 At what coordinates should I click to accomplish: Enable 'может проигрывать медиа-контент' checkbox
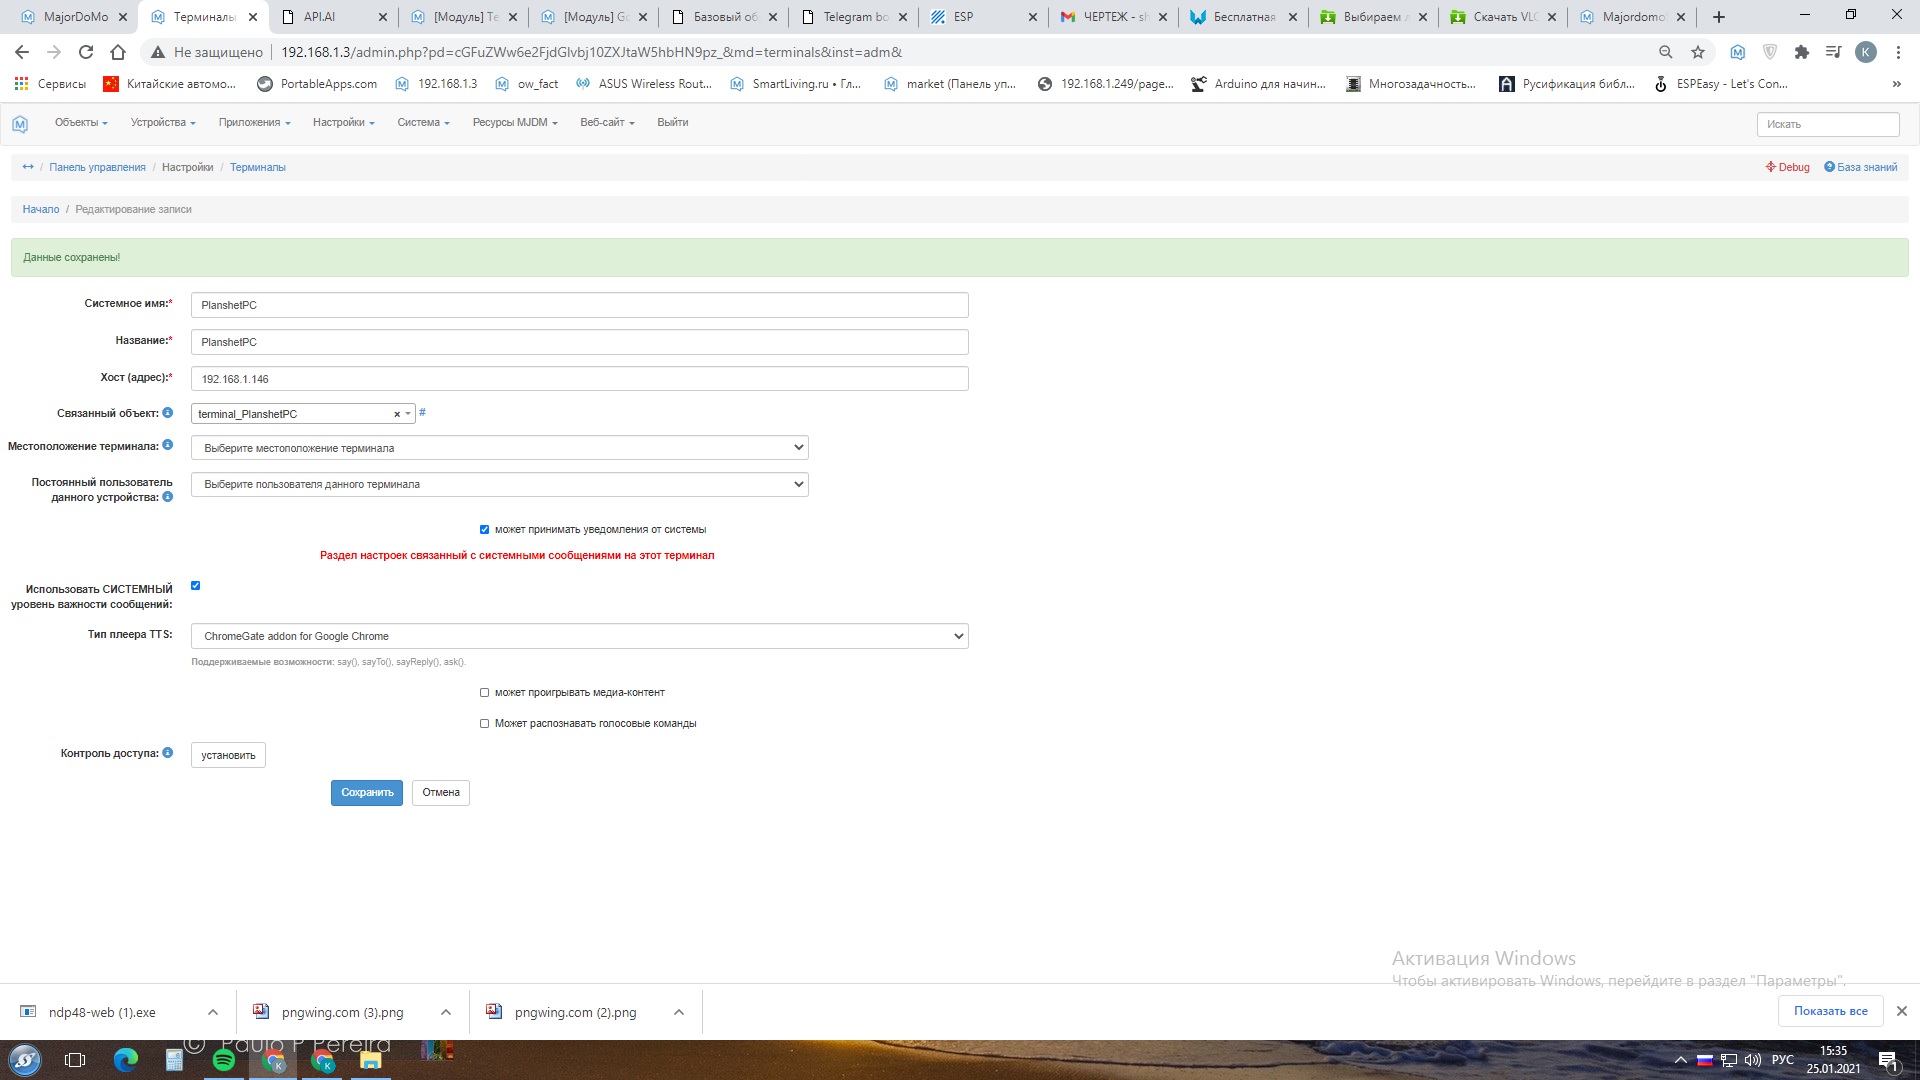coord(485,693)
